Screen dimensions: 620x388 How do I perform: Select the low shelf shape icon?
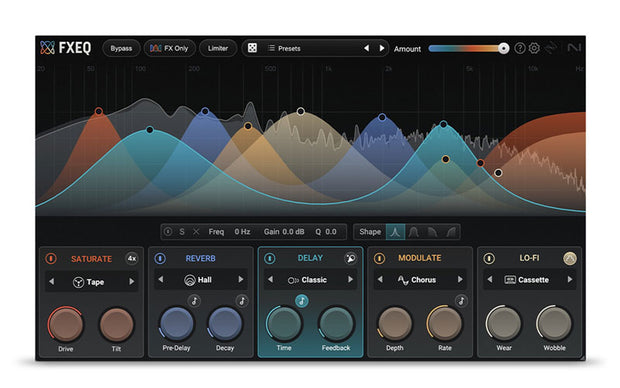coord(432,232)
